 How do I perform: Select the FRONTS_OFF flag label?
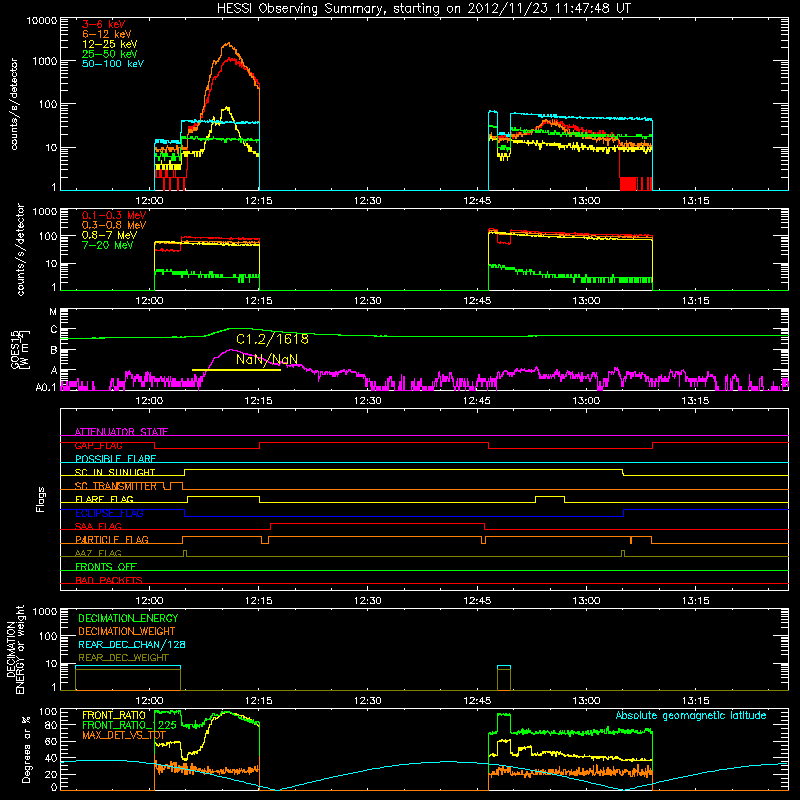(106, 567)
